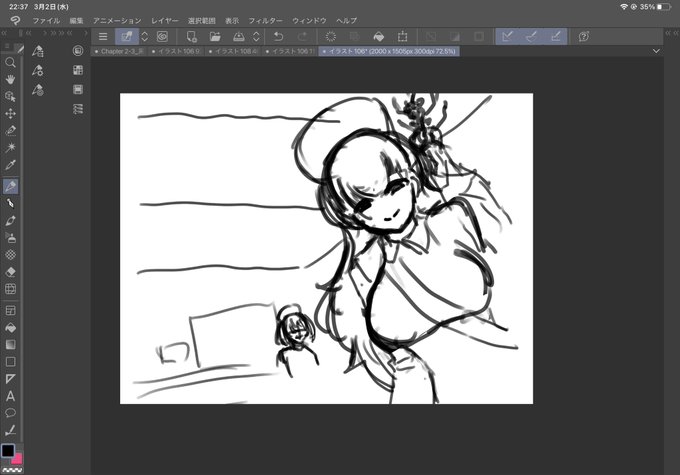Image resolution: width=680 pixels, height=475 pixels.
Task: Select the Eyedropper tool
Action: (10, 165)
